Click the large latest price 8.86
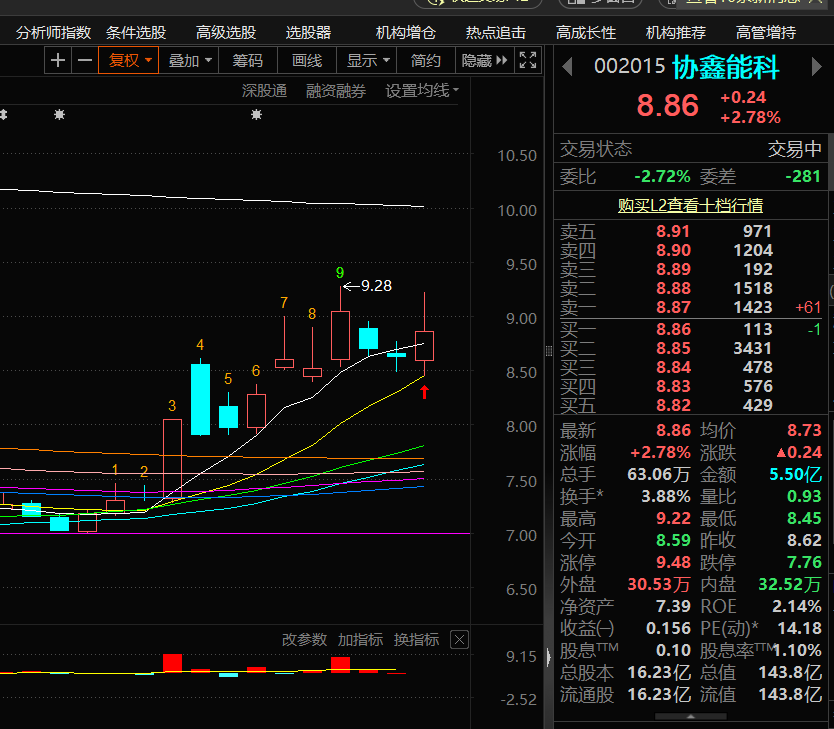Viewport: 834px width, 729px height. (x=667, y=105)
